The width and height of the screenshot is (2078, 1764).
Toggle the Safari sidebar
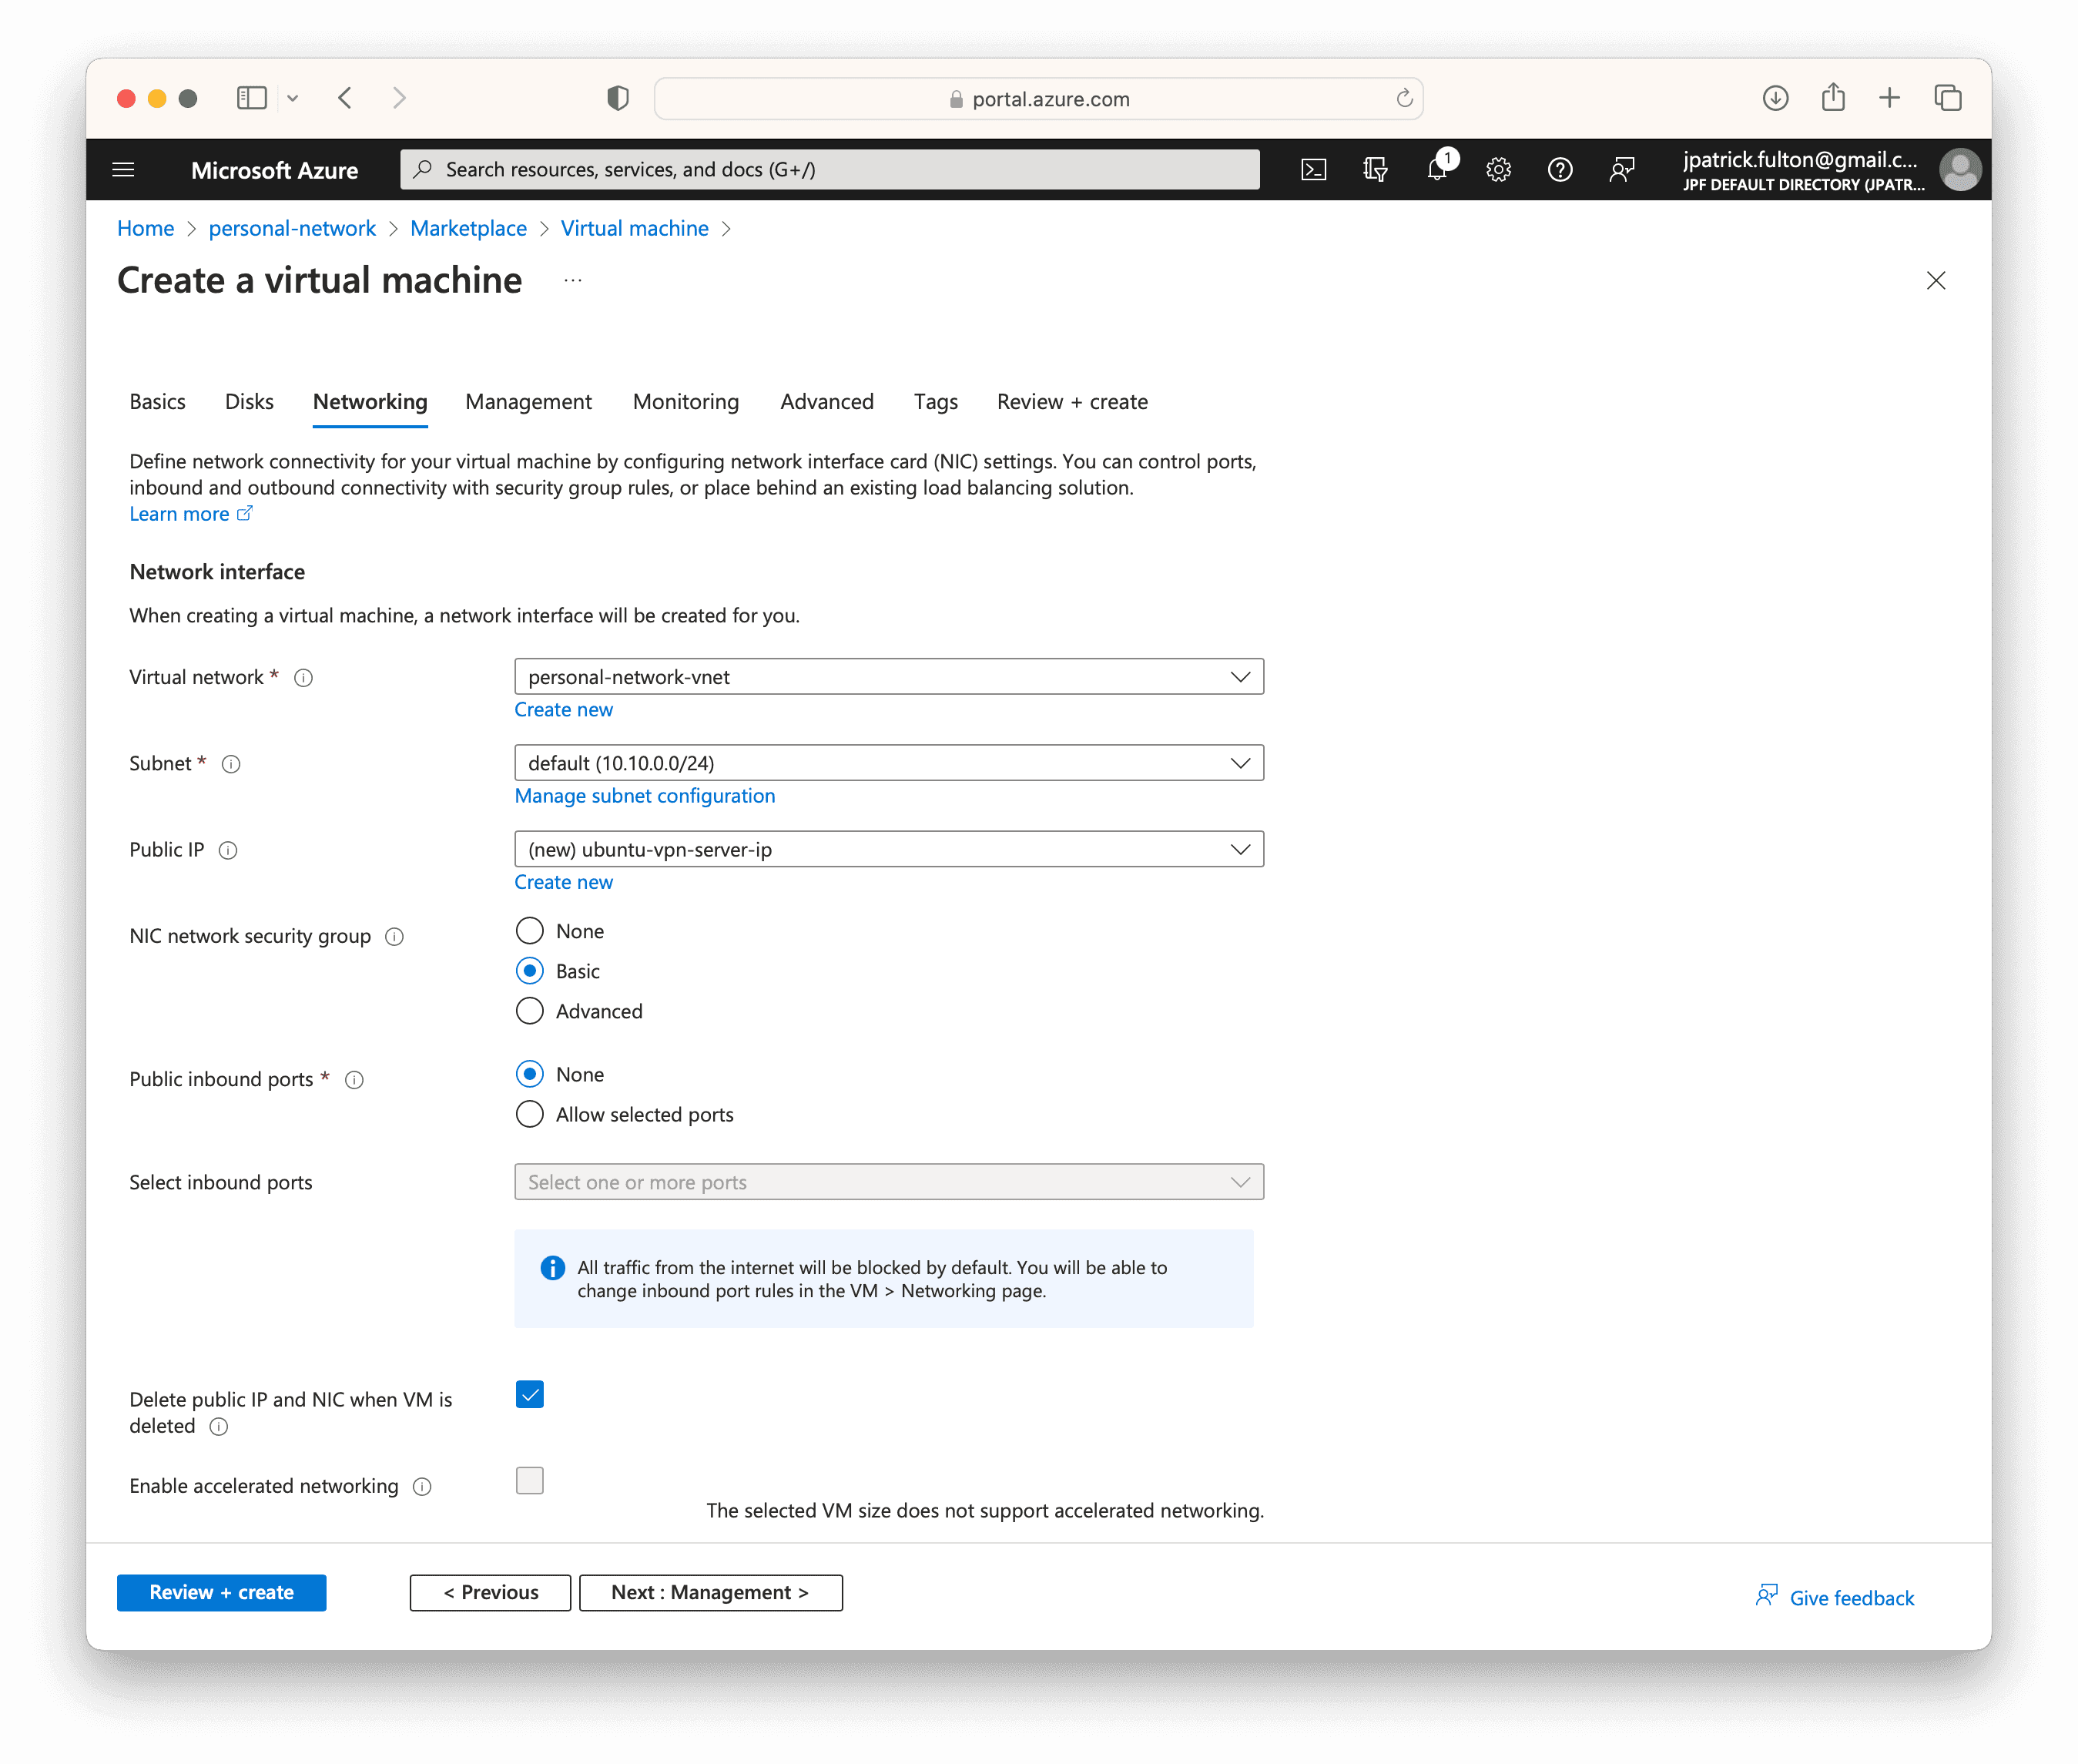point(252,98)
